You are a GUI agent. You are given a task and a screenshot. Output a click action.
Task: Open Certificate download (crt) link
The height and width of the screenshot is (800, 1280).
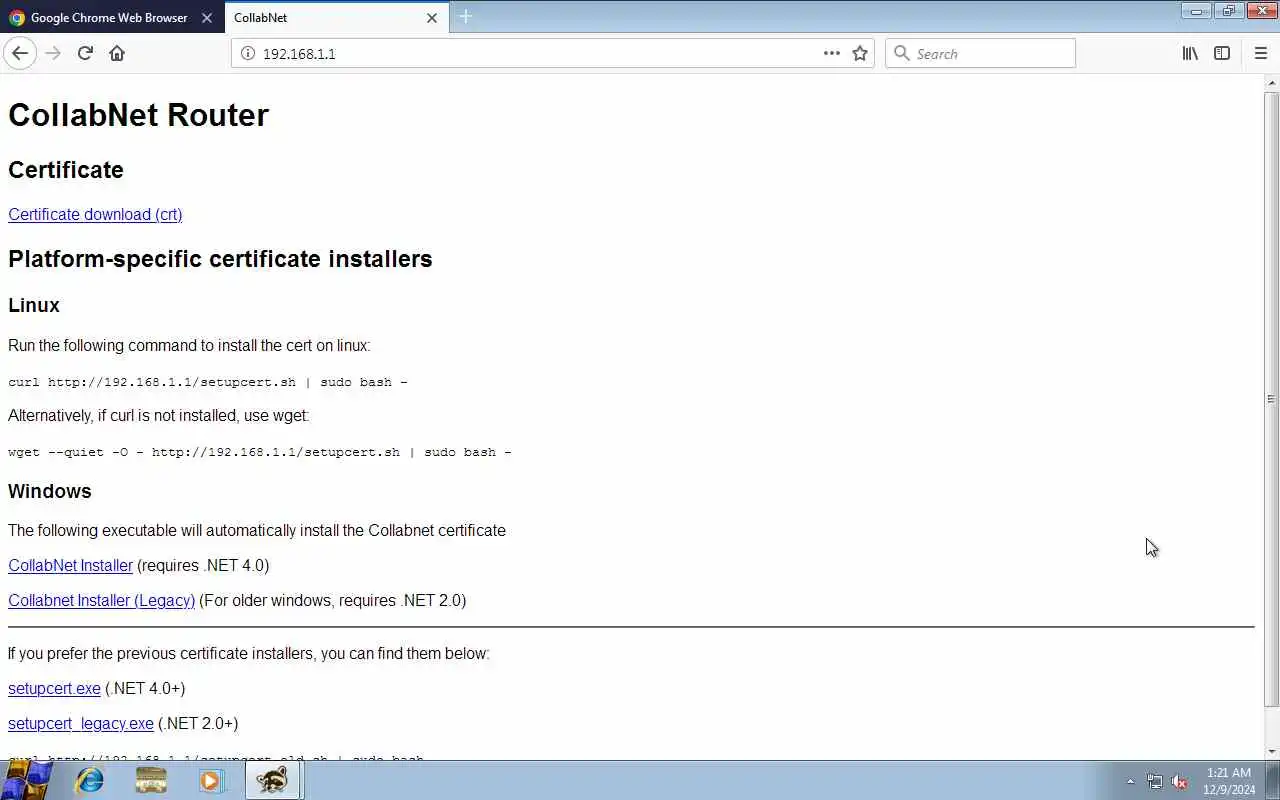click(x=95, y=214)
